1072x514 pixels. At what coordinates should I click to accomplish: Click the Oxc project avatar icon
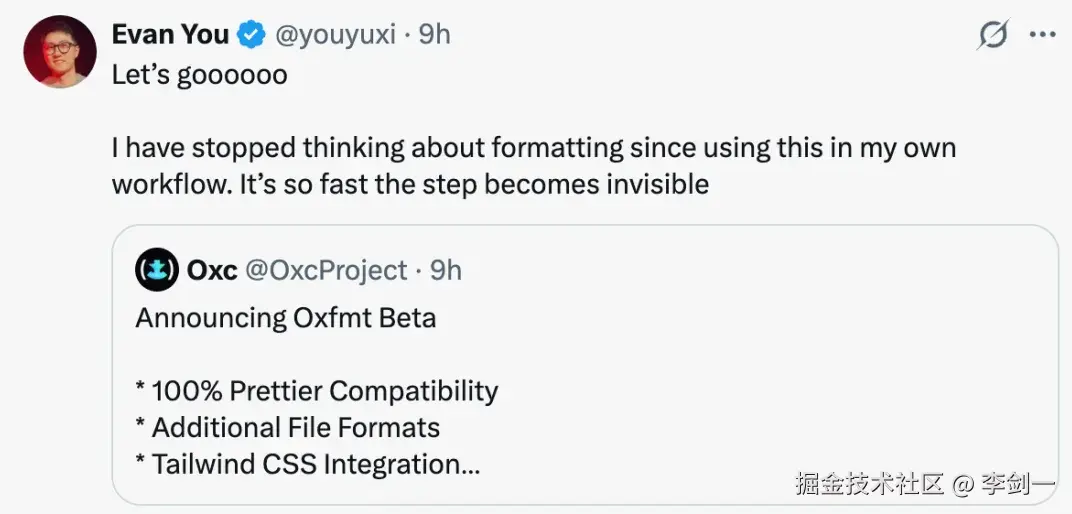tap(157, 270)
